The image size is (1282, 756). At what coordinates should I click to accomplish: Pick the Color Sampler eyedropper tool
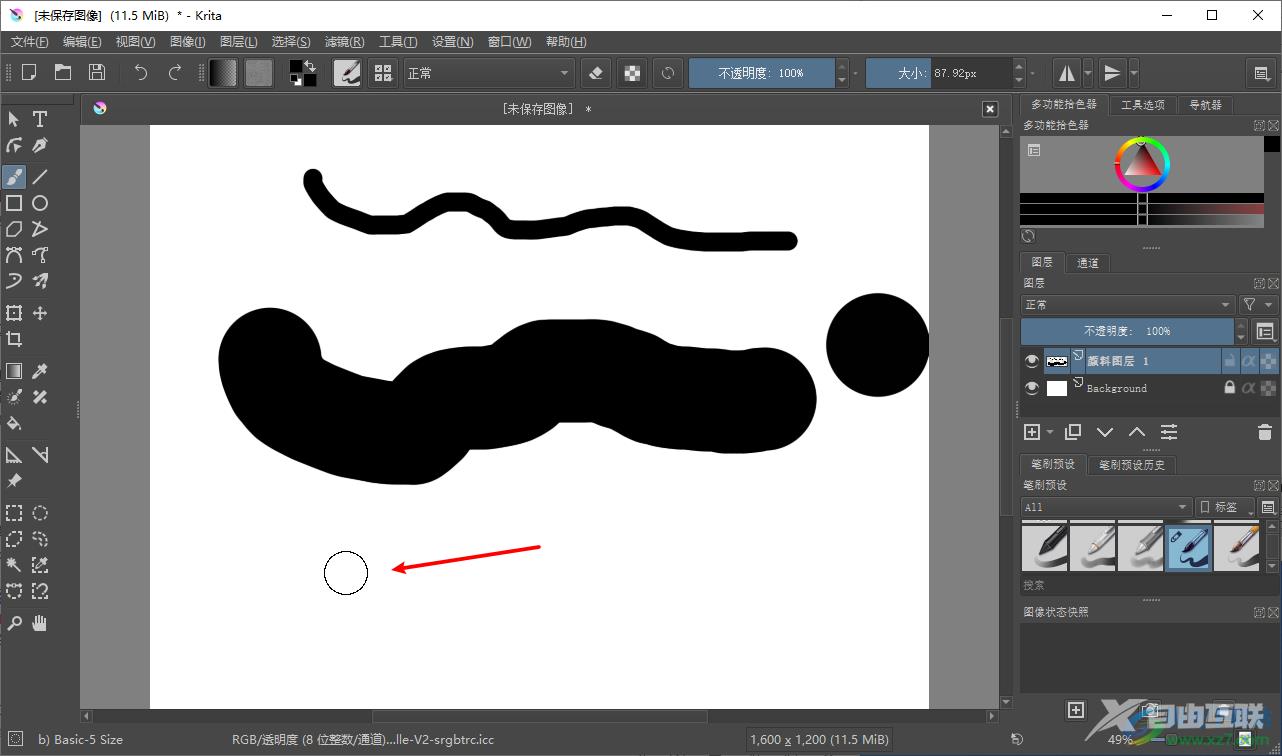tap(40, 371)
